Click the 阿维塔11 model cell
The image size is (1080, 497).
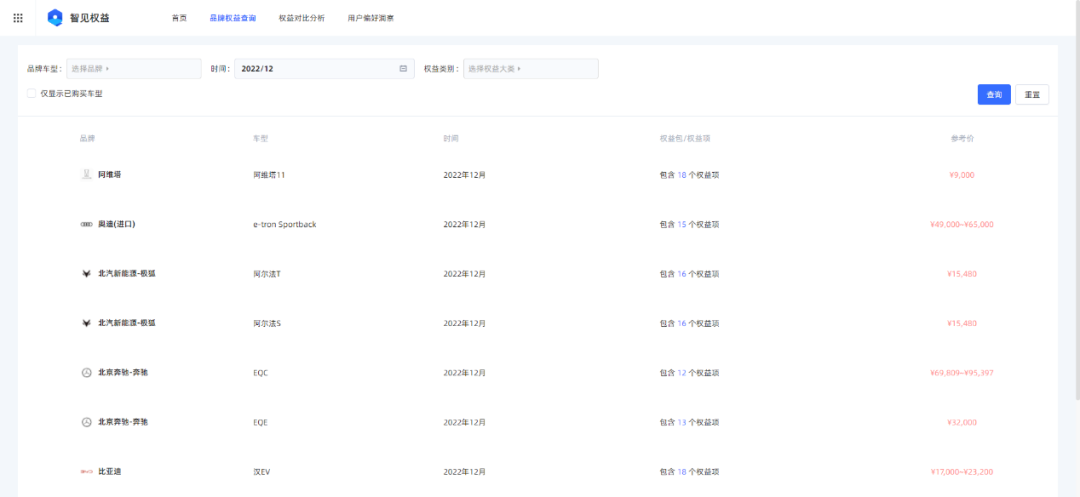point(269,175)
